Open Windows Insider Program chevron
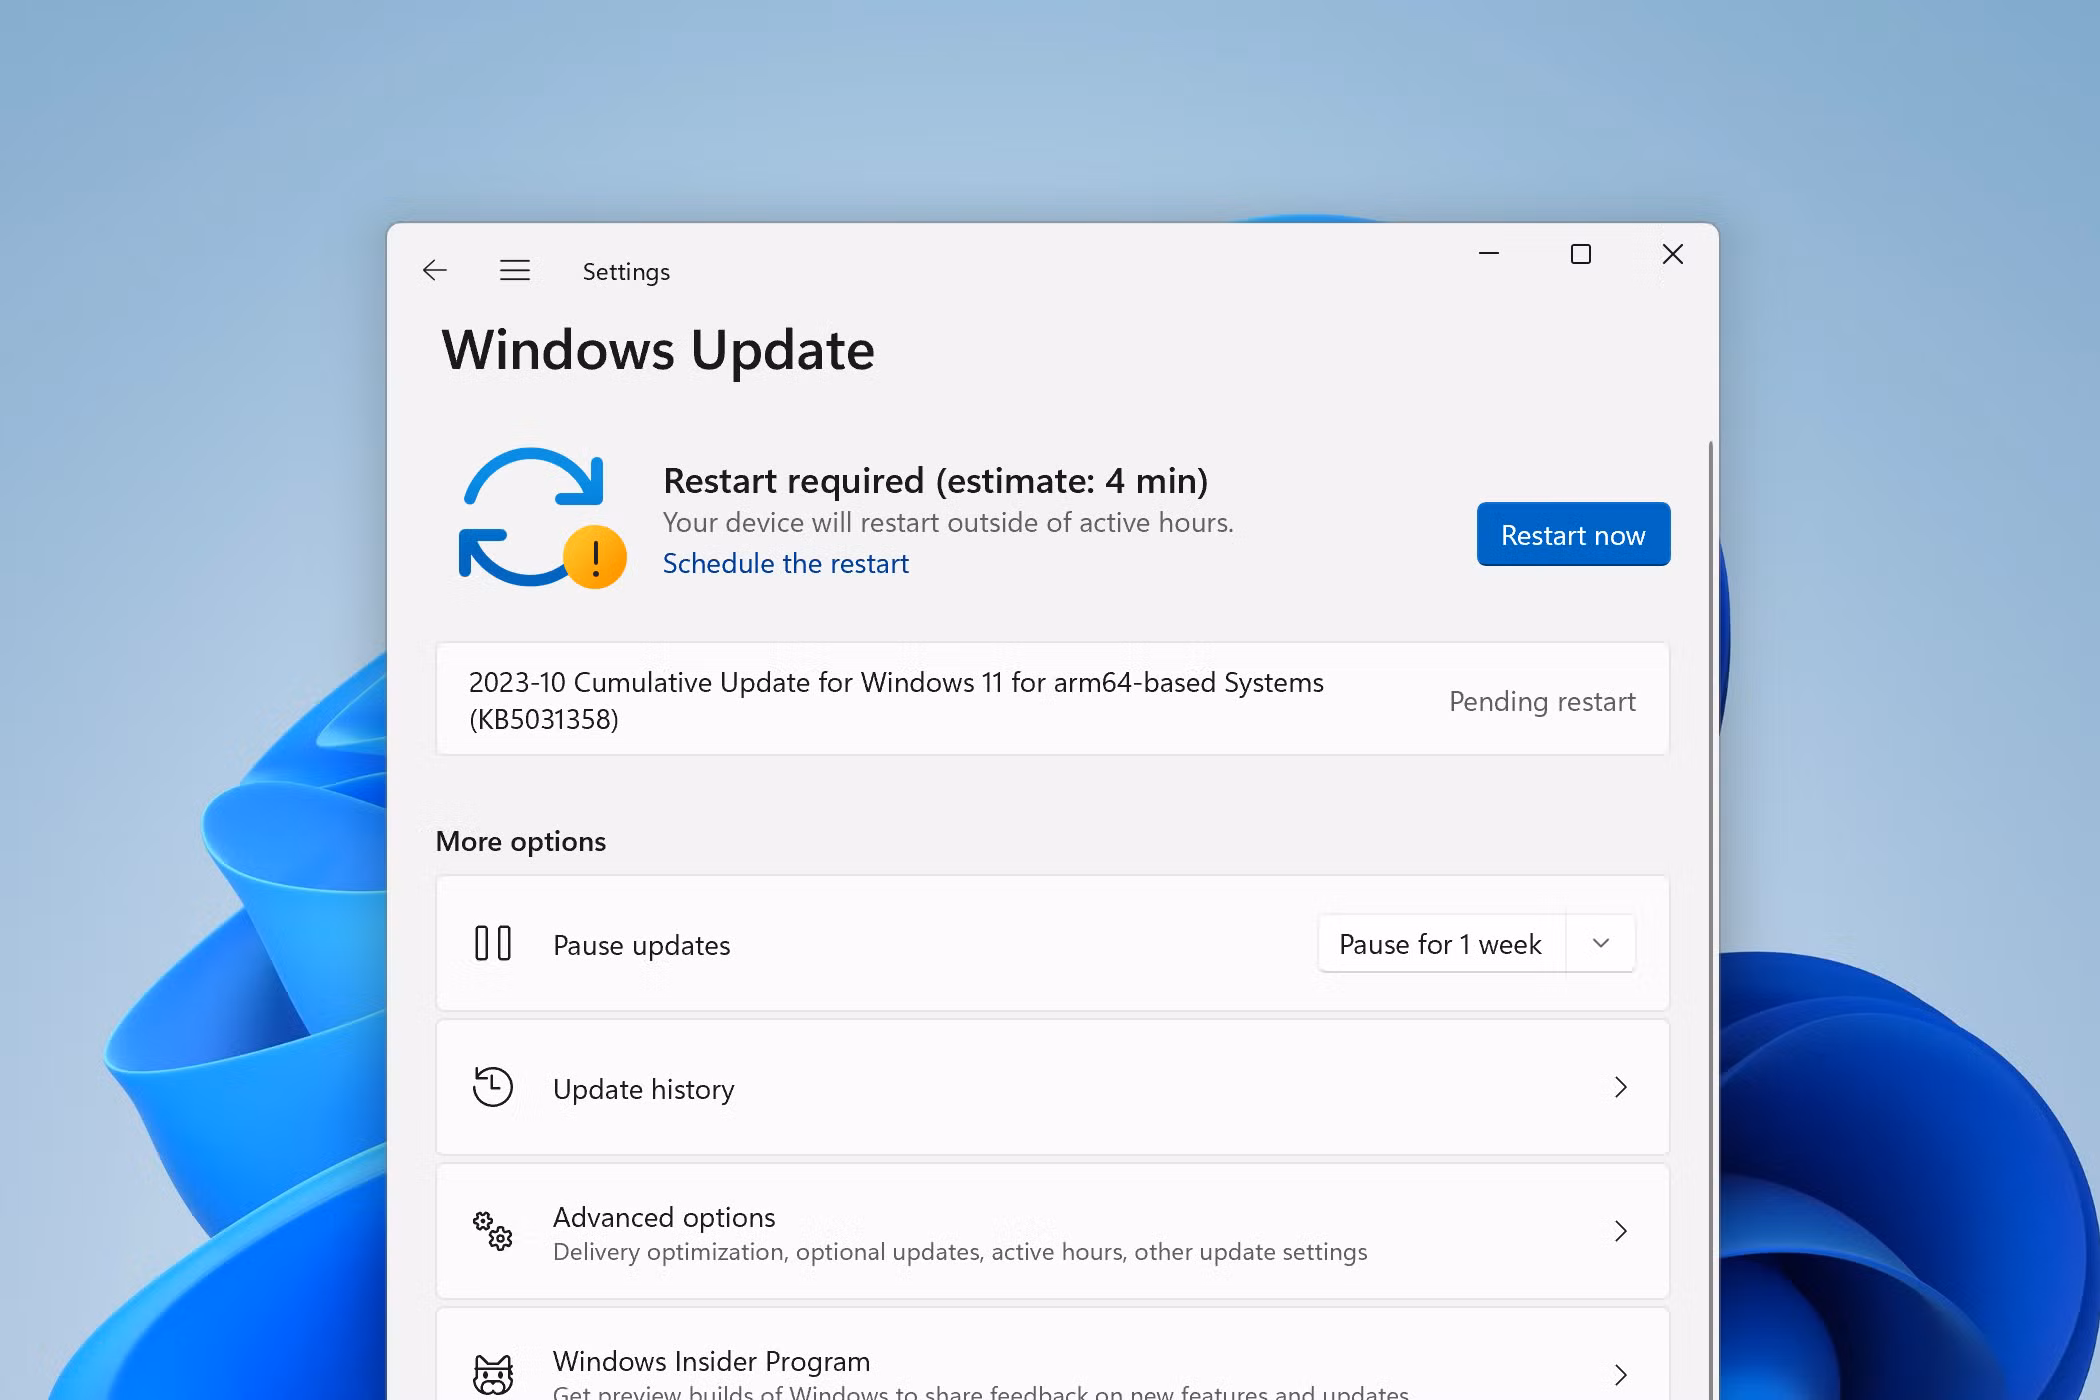 [x=1621, y=1375]
